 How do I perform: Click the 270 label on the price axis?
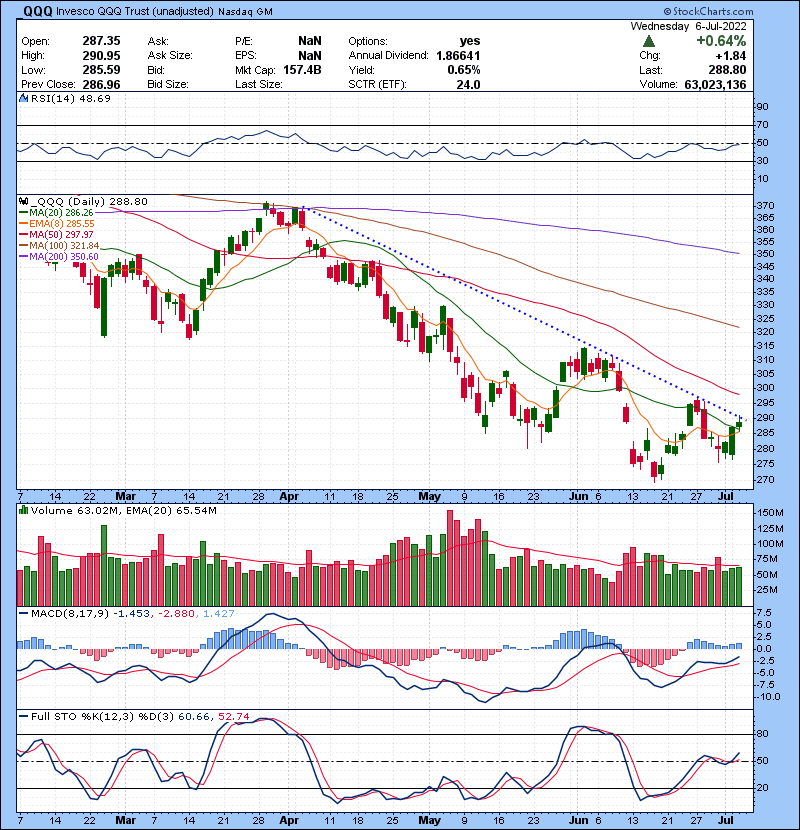[766, 480]
